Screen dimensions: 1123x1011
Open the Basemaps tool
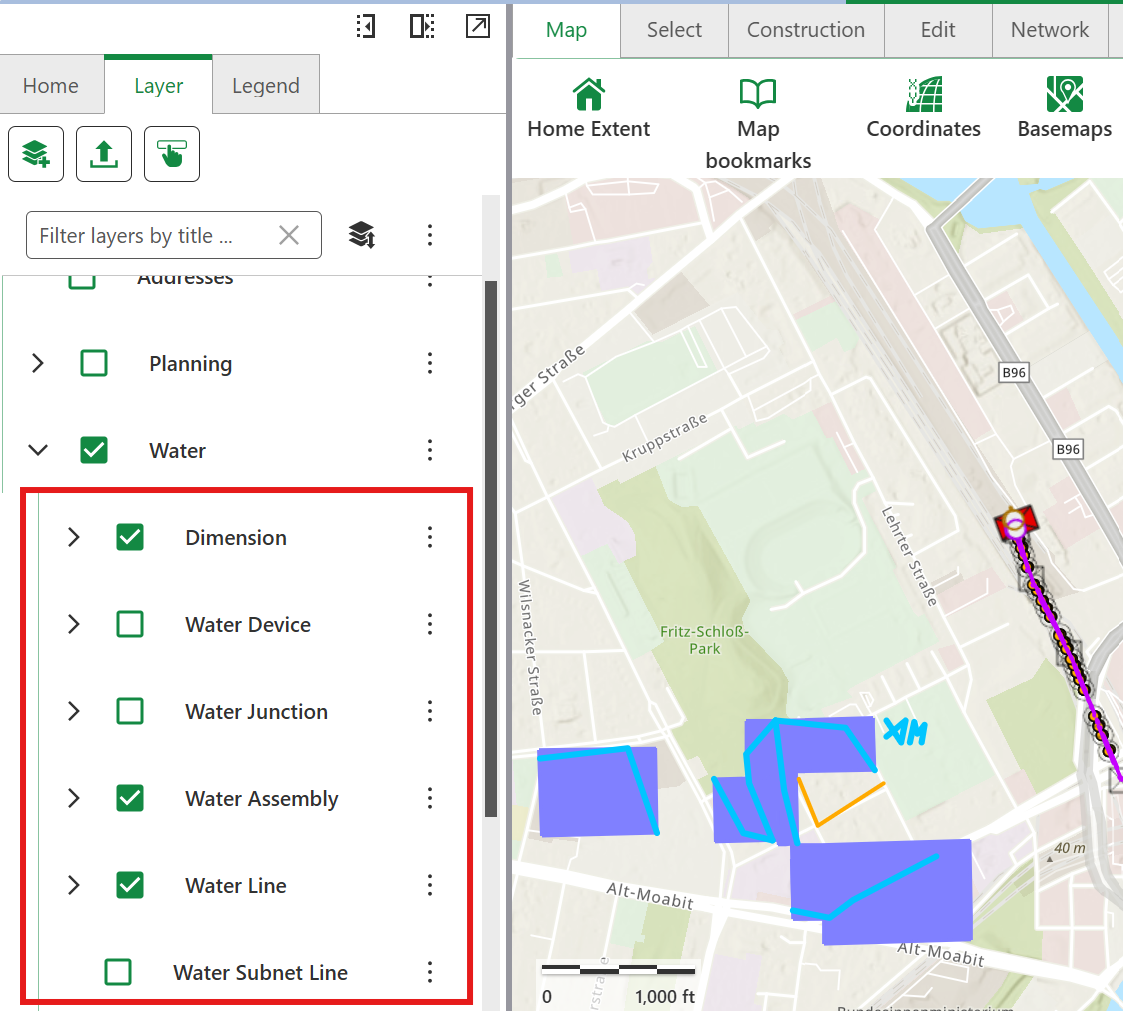1064,95
